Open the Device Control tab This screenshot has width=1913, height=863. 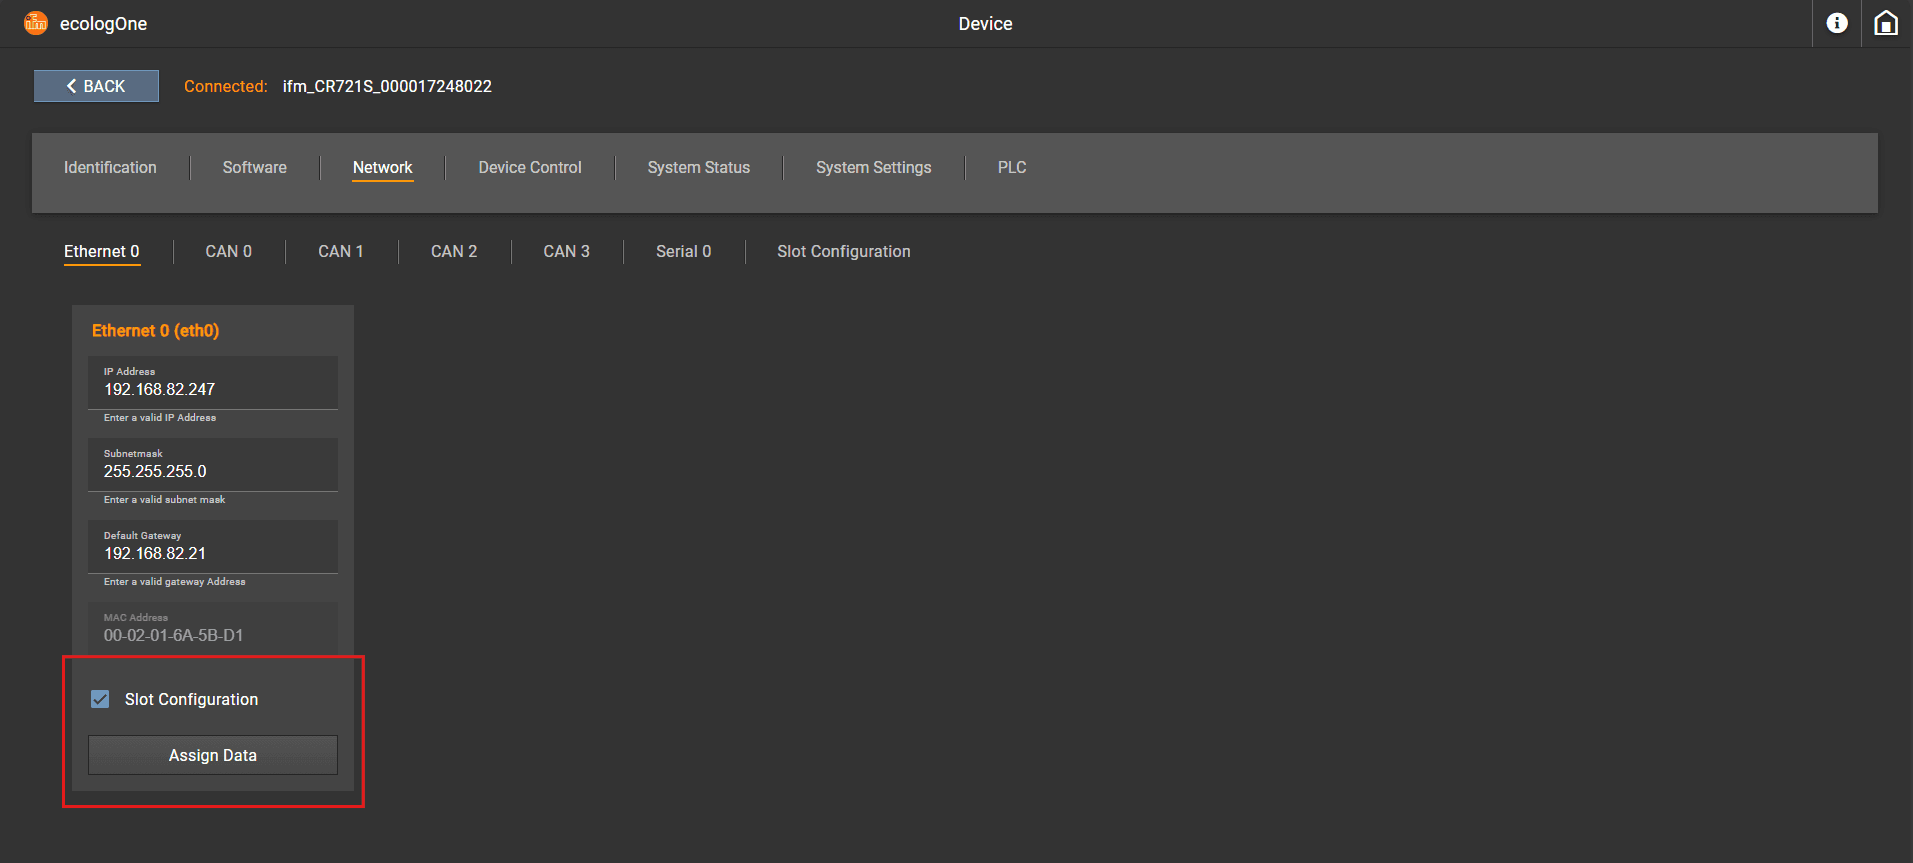coord(529,168)
